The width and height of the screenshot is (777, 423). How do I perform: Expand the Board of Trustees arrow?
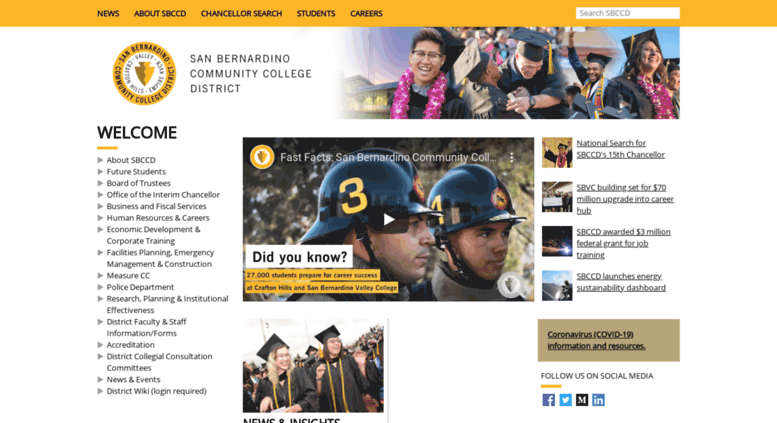[100, 183]
